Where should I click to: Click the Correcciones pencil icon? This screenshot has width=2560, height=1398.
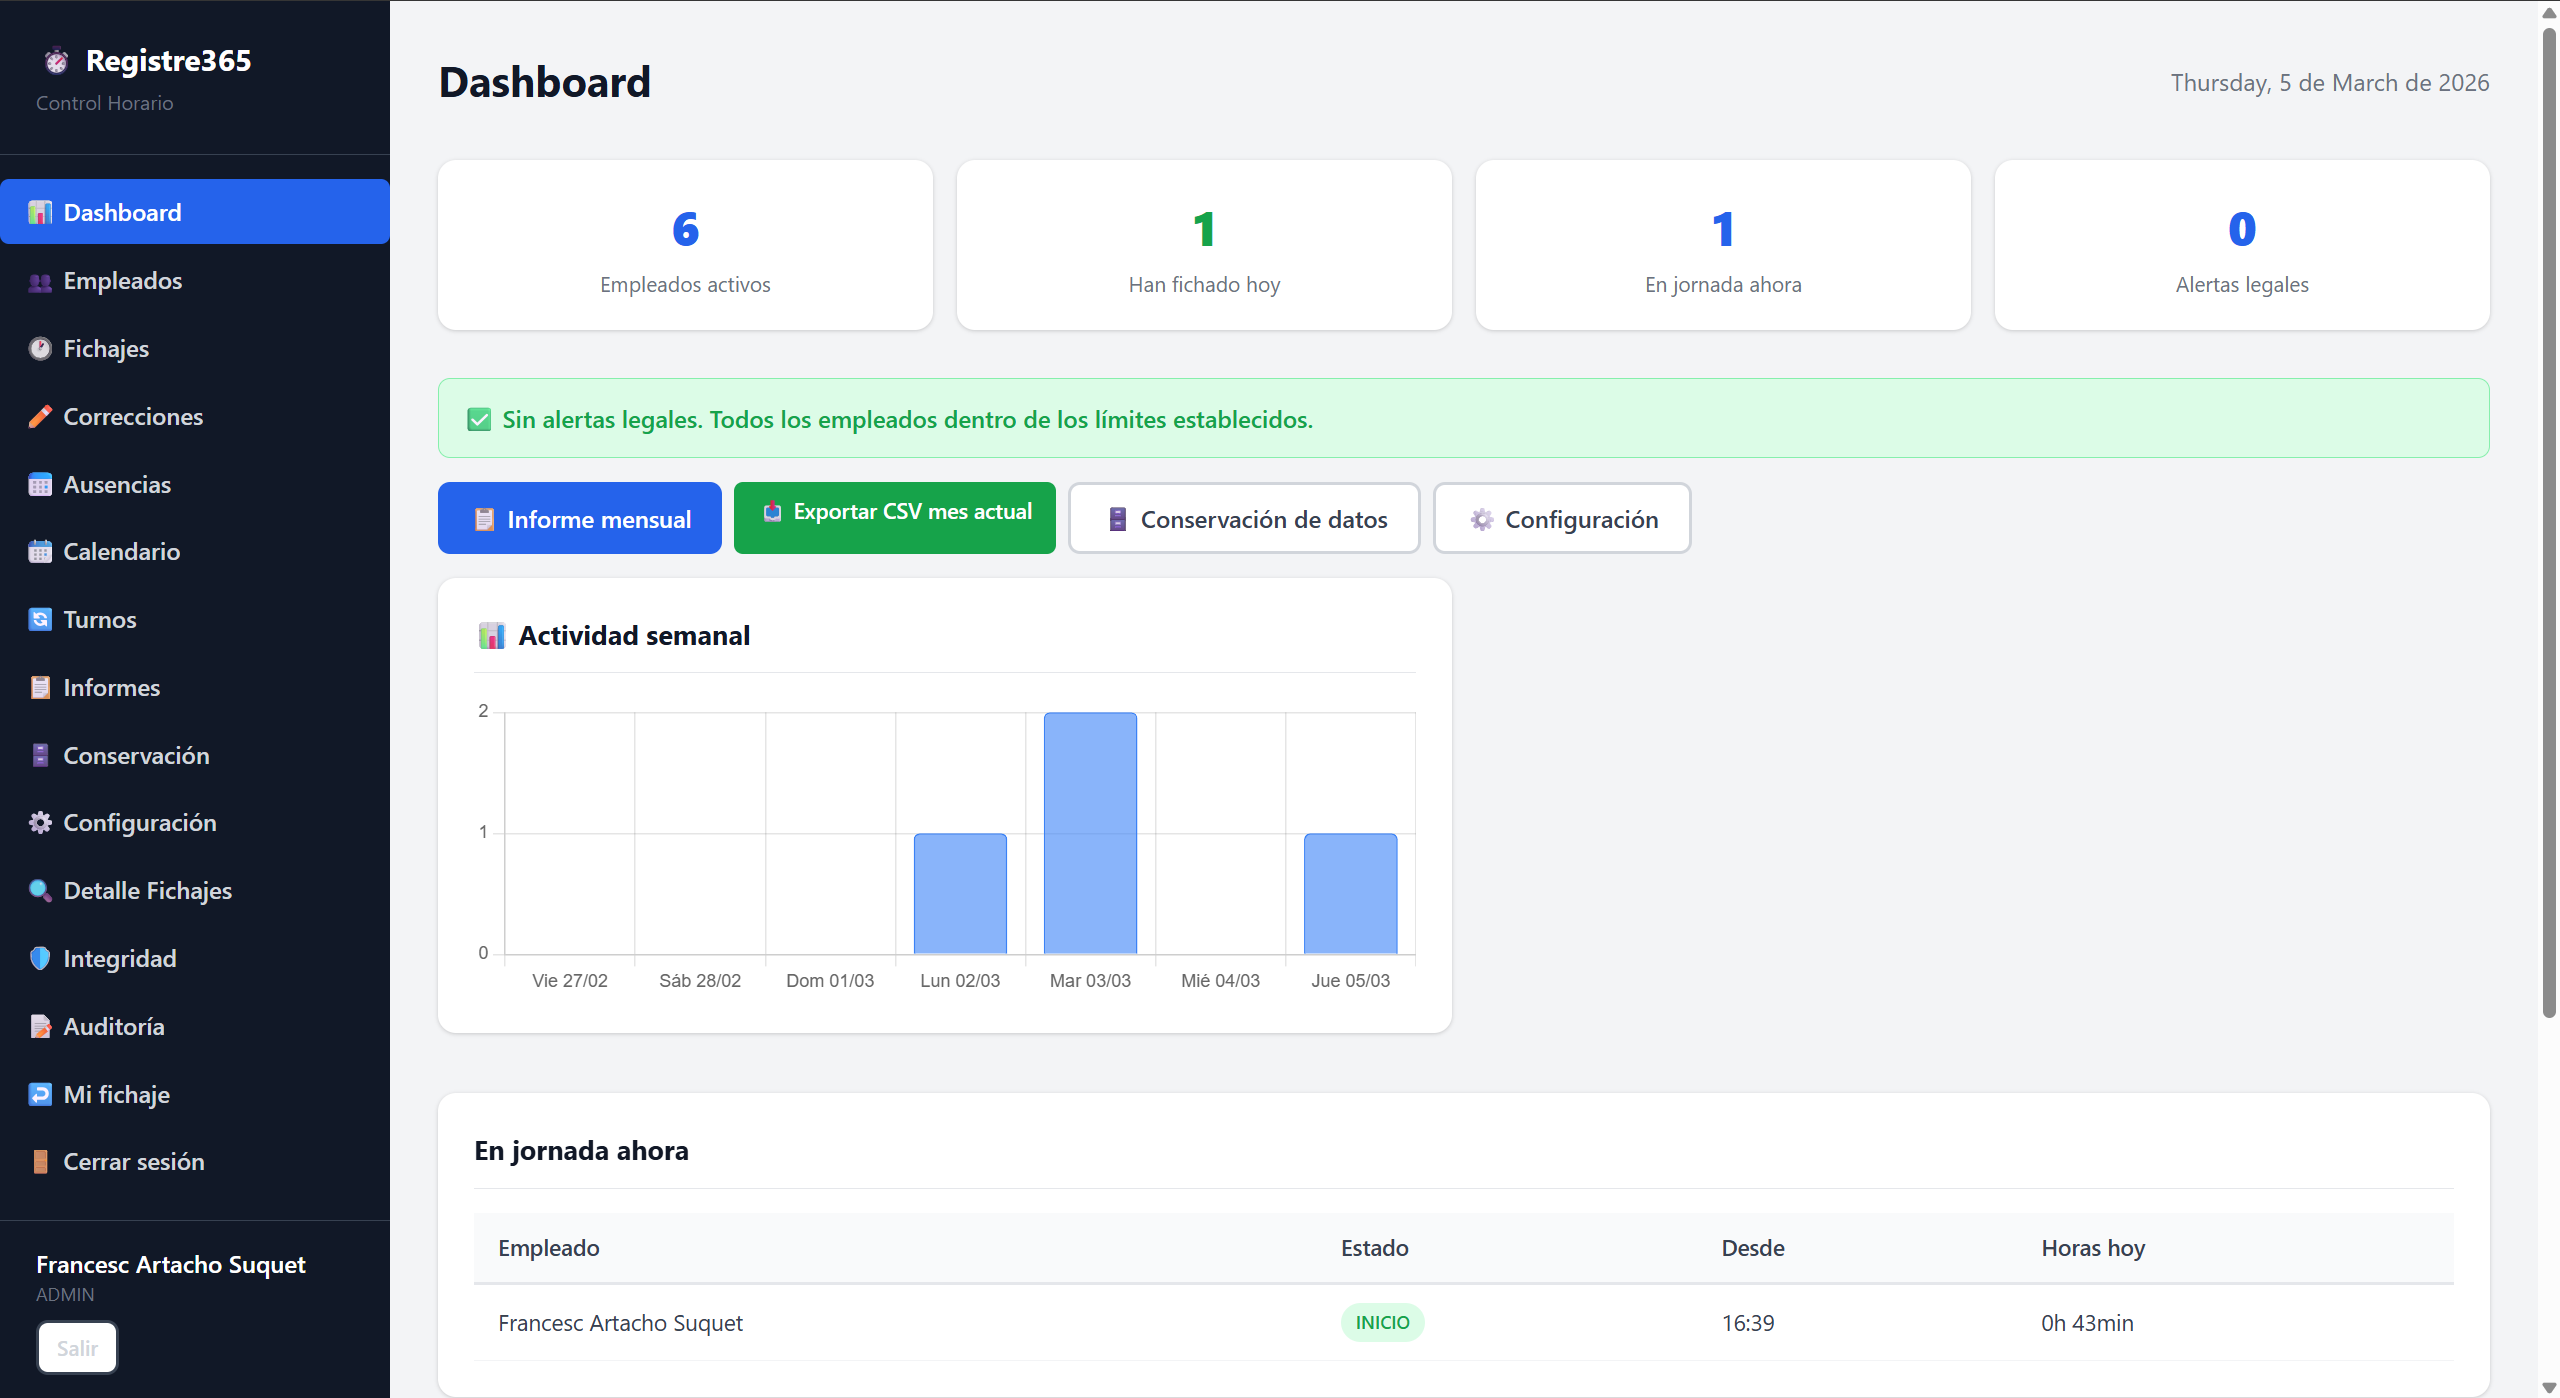[x=40, y=417]
